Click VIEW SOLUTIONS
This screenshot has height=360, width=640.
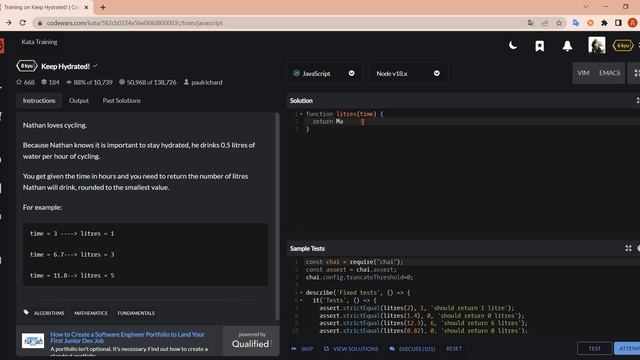tap(351, 349)
